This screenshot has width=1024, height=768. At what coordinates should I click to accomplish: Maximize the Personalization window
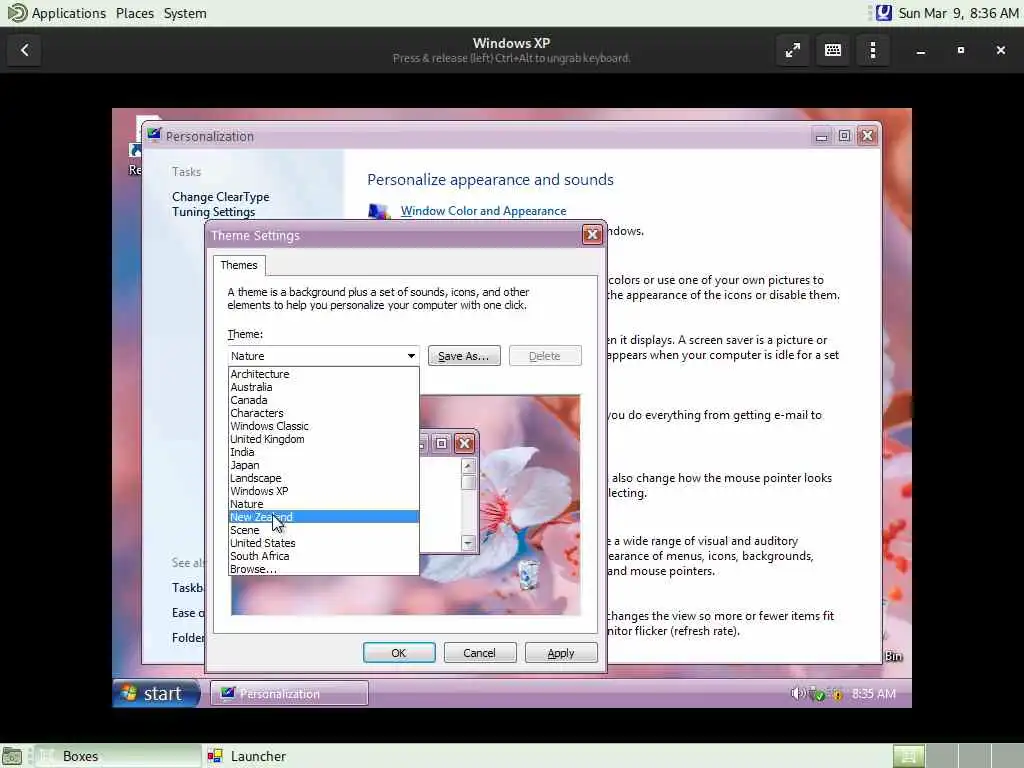click(x=844, y=136)
